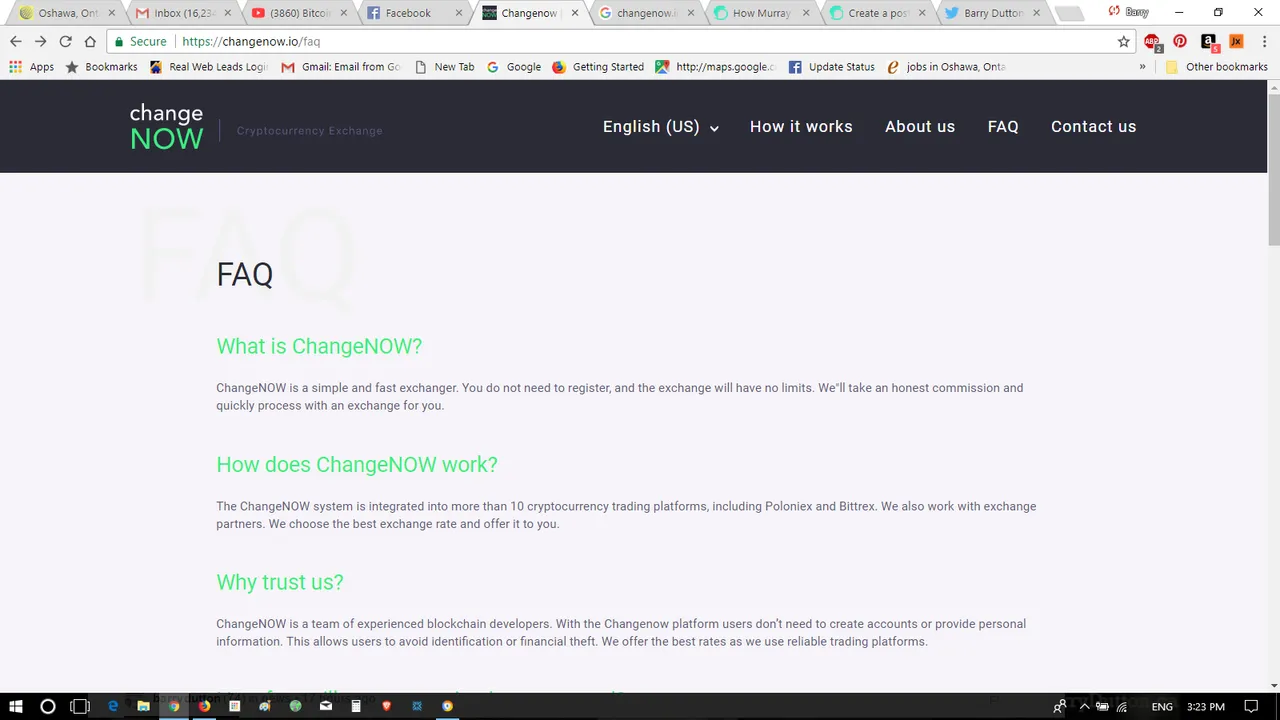Launch Microsoft Edge from the taskbar
This screenshot has height=720, width=1280.
point(113,706)
